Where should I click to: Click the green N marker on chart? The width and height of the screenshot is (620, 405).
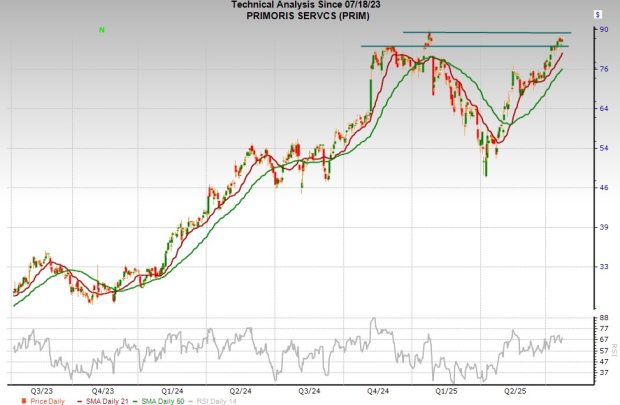[102, 30]
